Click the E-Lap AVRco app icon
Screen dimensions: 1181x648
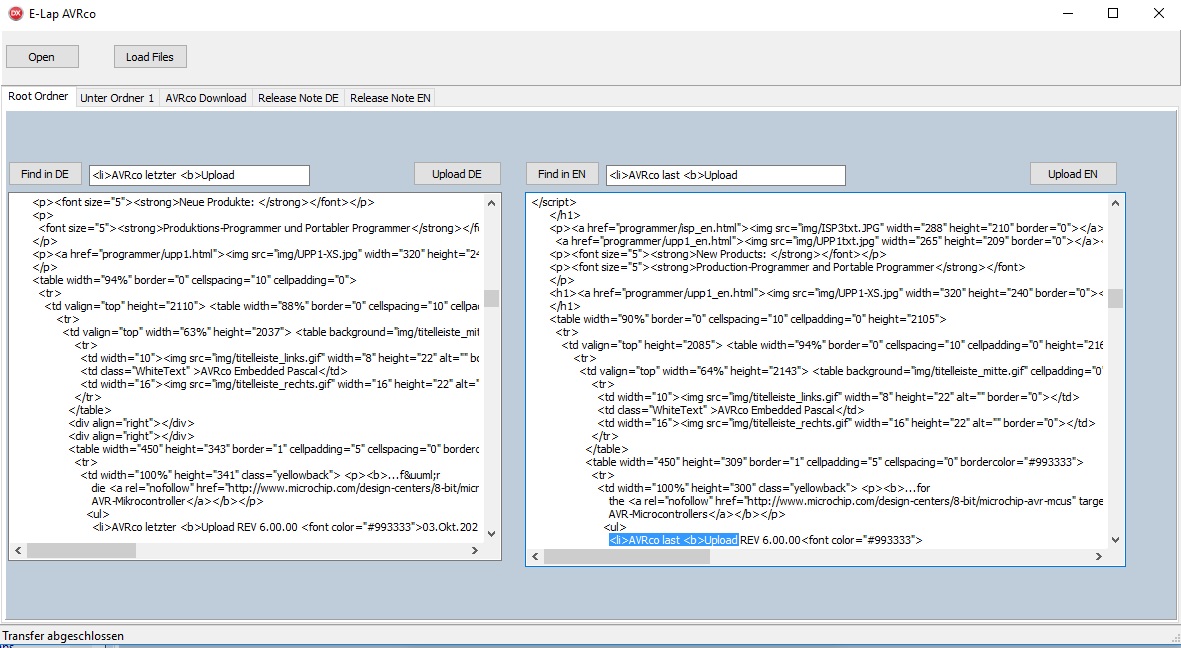click(x=15, y=14)
